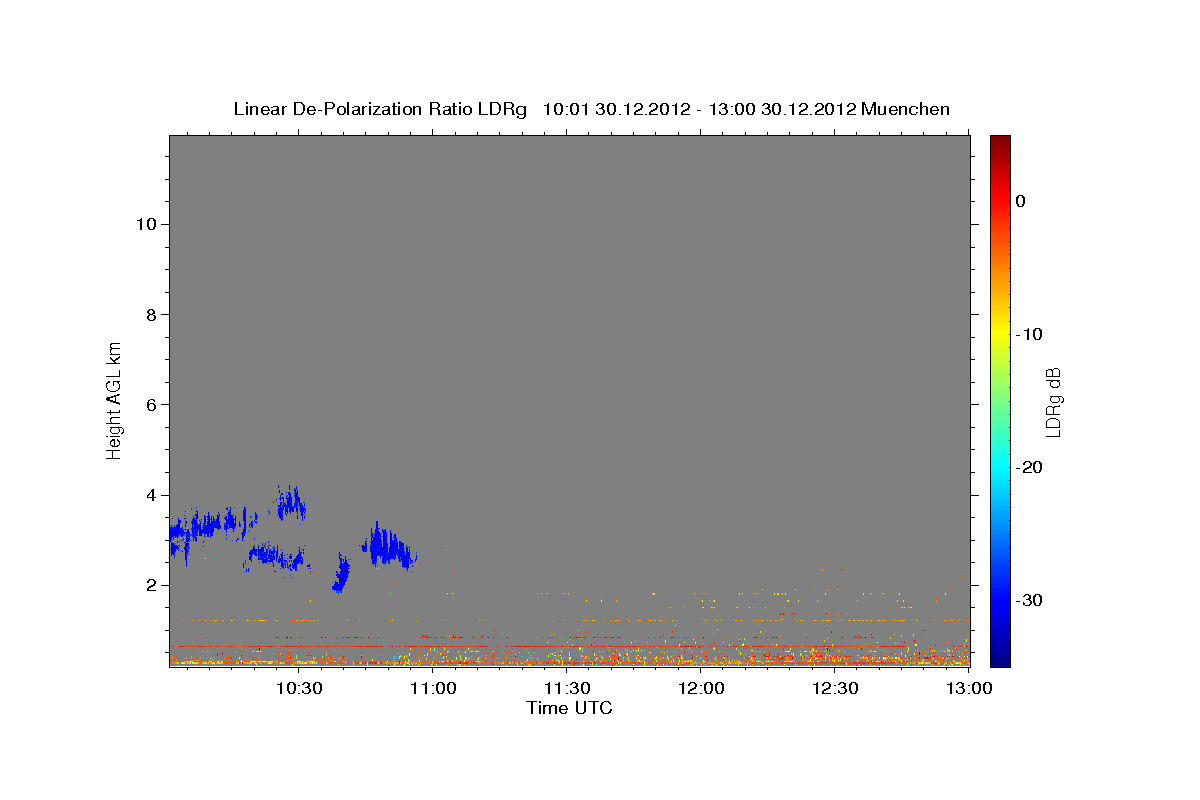Click the blue cloud echo near 10:50

[389, 546]
